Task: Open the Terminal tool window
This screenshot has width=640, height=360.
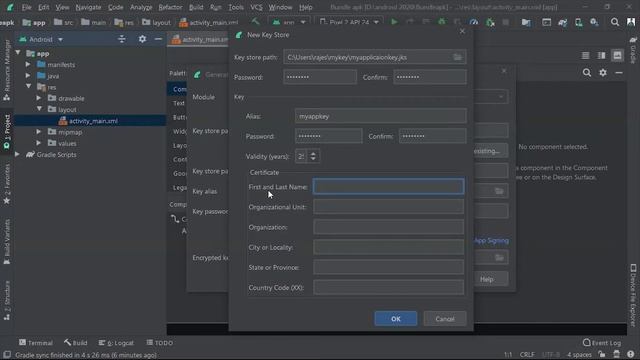Action: (x=36, y=343)
